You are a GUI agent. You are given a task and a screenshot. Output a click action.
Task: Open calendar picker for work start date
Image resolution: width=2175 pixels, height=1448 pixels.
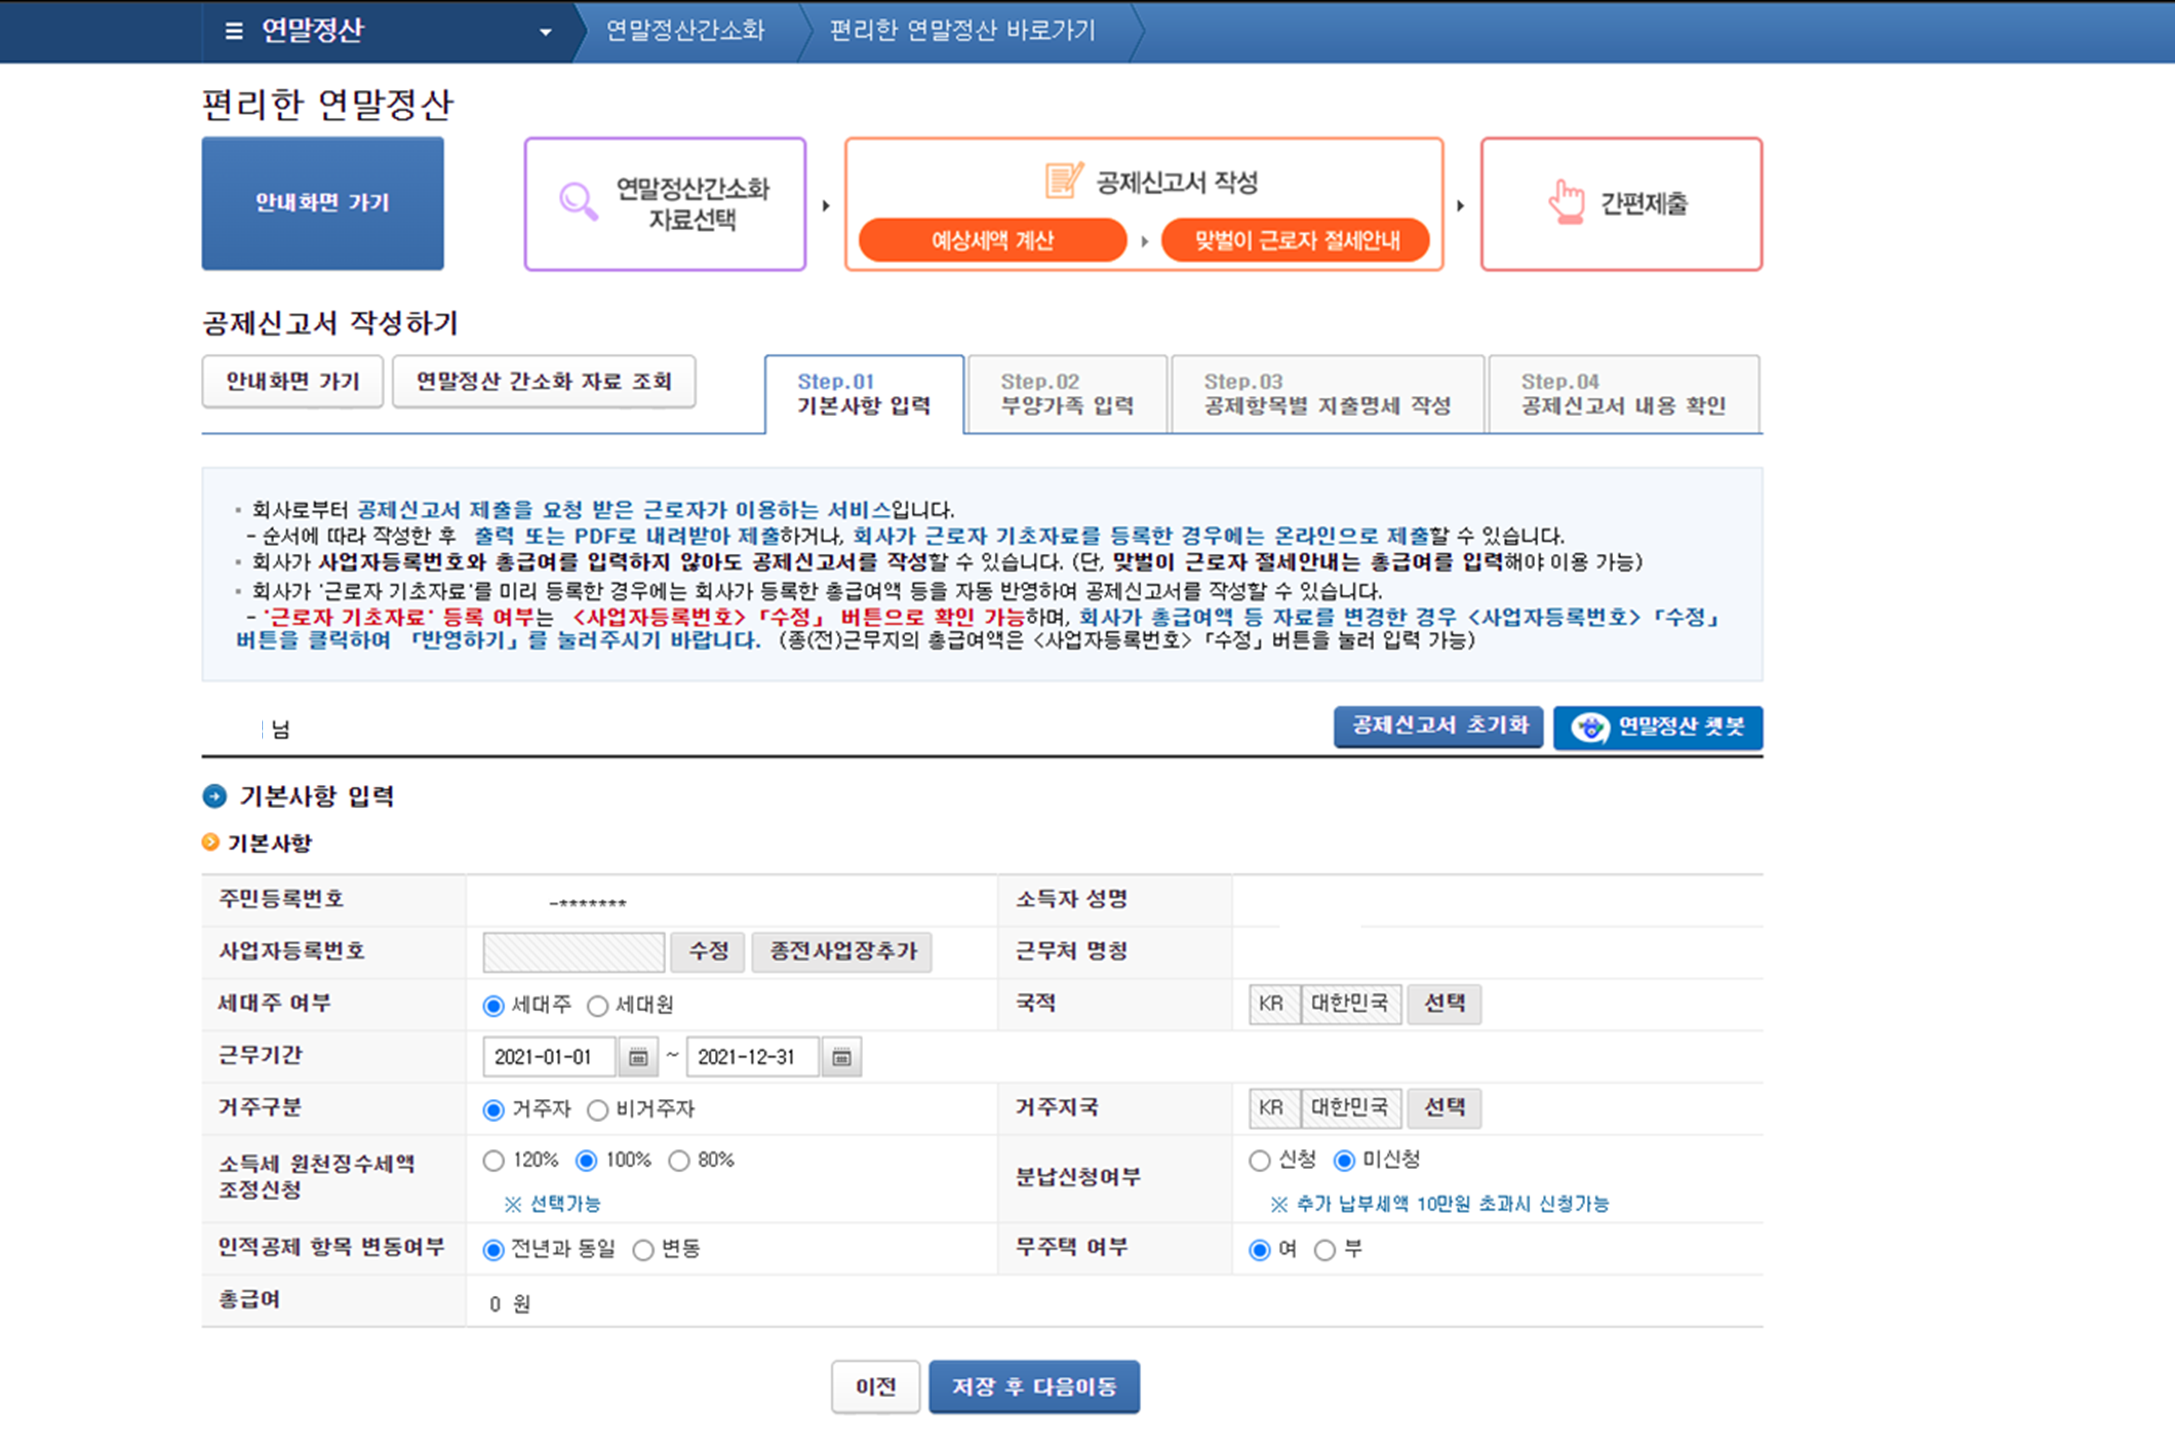click(x=638, y=1057)
